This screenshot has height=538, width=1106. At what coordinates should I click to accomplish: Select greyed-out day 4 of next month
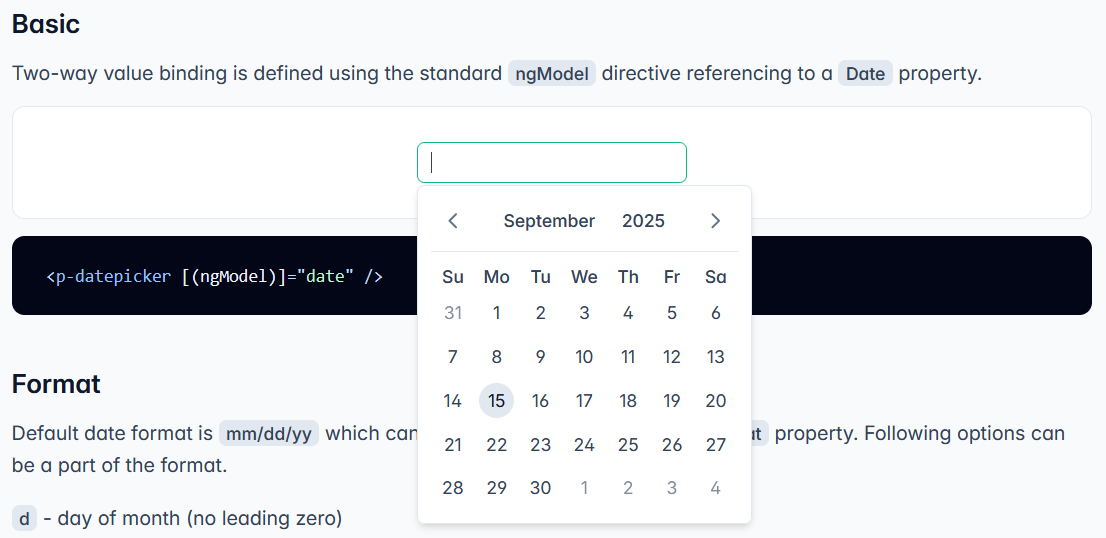[x=715, y=488]
